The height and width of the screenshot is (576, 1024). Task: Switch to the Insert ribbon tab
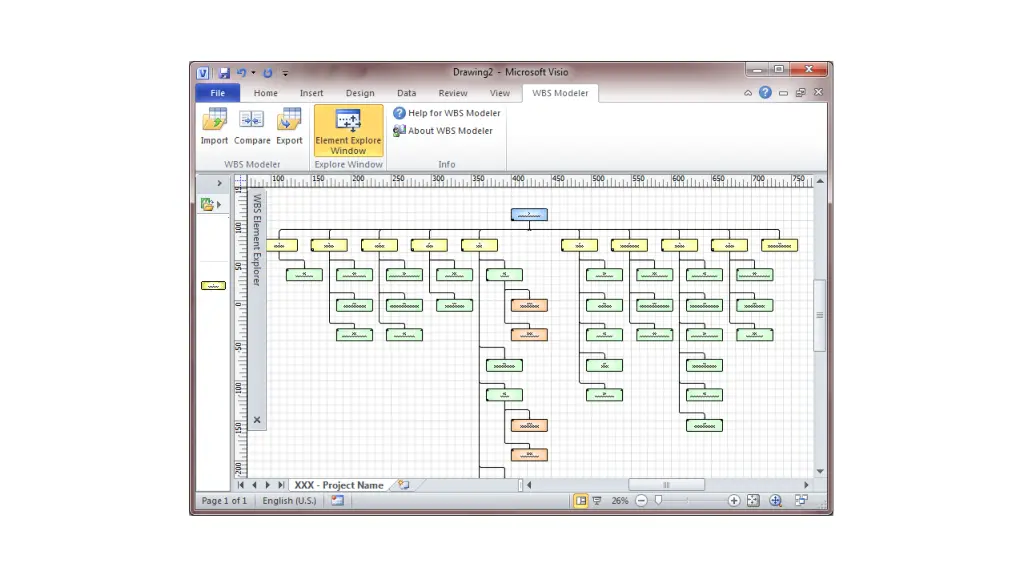[312, 93]
